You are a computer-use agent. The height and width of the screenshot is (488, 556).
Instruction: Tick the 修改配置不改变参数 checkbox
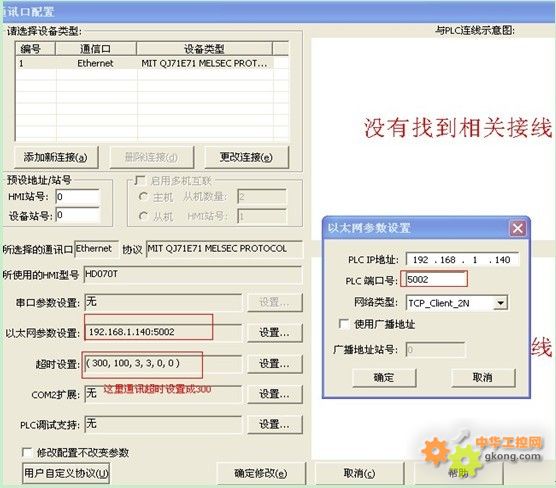point(27,453)
